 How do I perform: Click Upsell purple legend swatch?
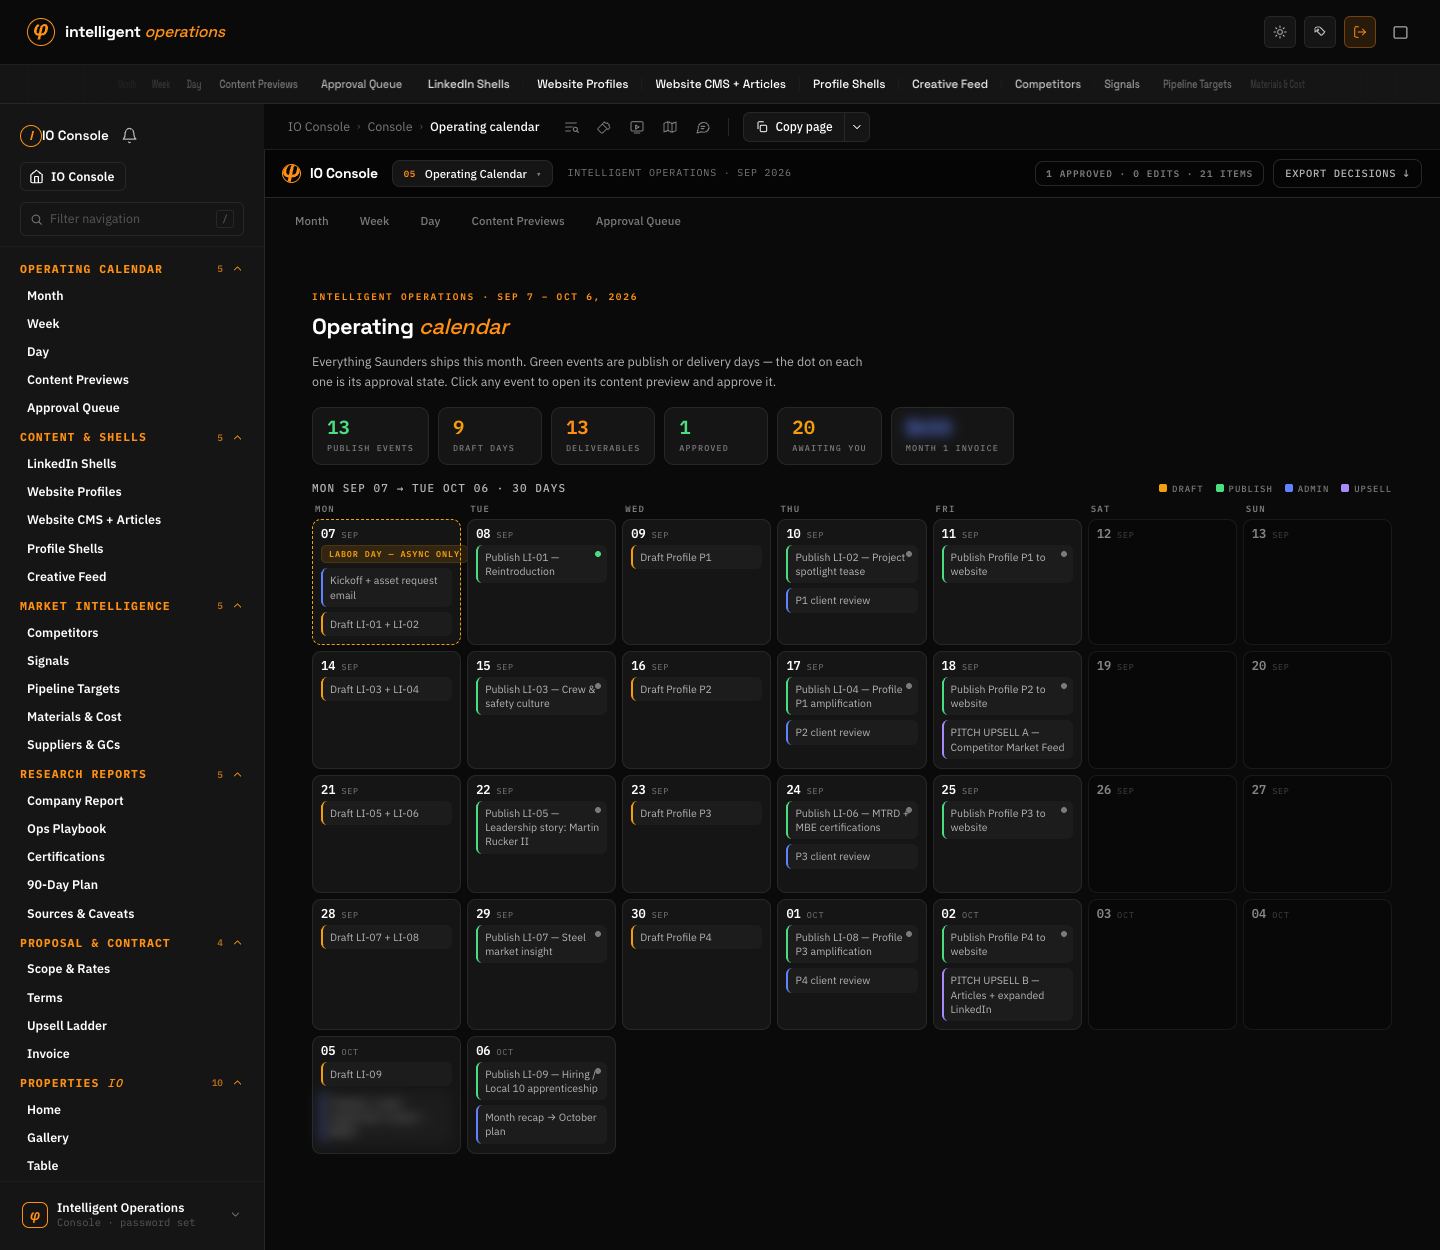point(1345,488)
